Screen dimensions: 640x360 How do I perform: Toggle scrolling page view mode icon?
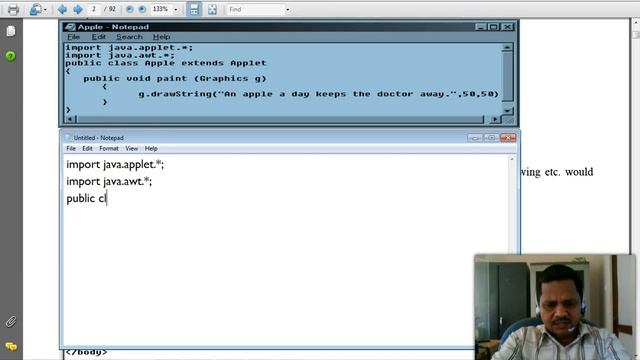(194, 9)
